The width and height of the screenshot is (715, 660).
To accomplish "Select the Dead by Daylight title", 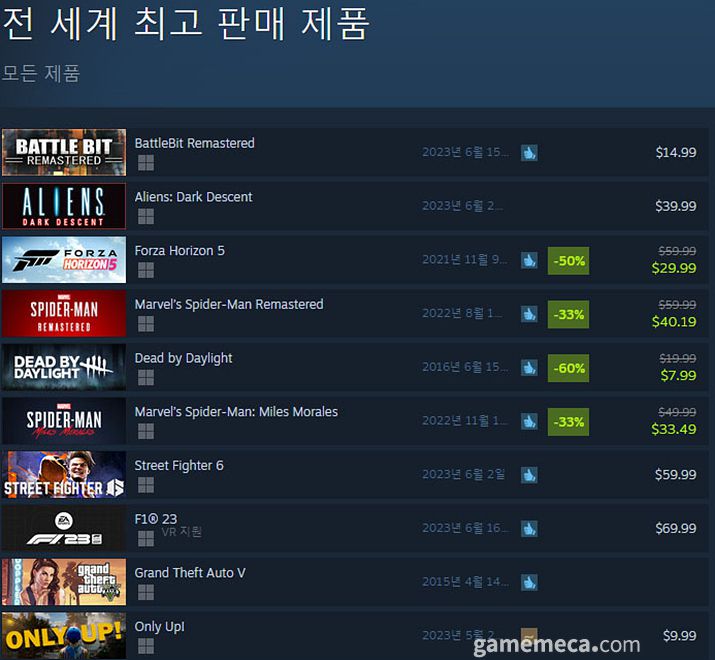I will tap(183, 359).
